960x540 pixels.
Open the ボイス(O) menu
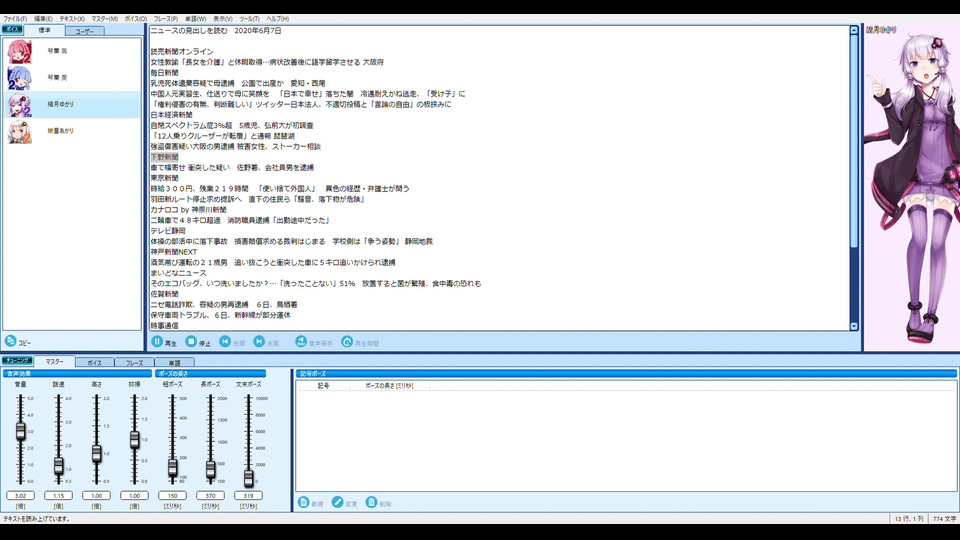pyautogui.click(x=136, y=19)
